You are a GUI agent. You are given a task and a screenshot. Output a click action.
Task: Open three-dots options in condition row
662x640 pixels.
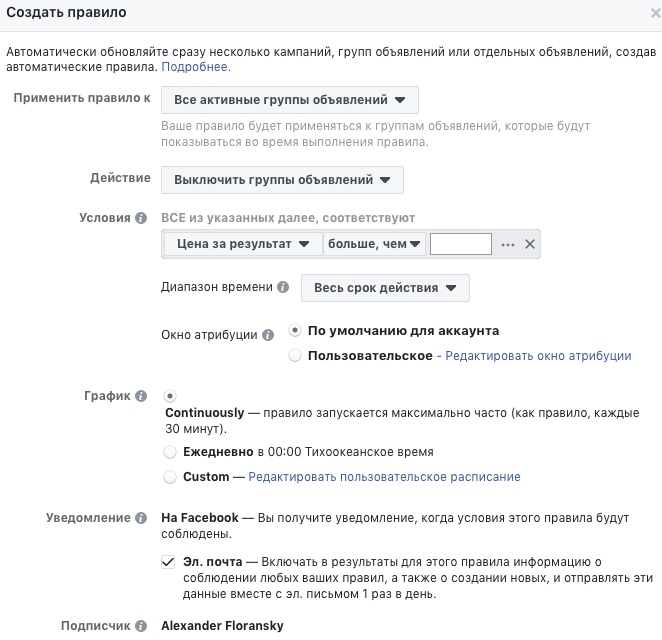(x=507, y=244)
